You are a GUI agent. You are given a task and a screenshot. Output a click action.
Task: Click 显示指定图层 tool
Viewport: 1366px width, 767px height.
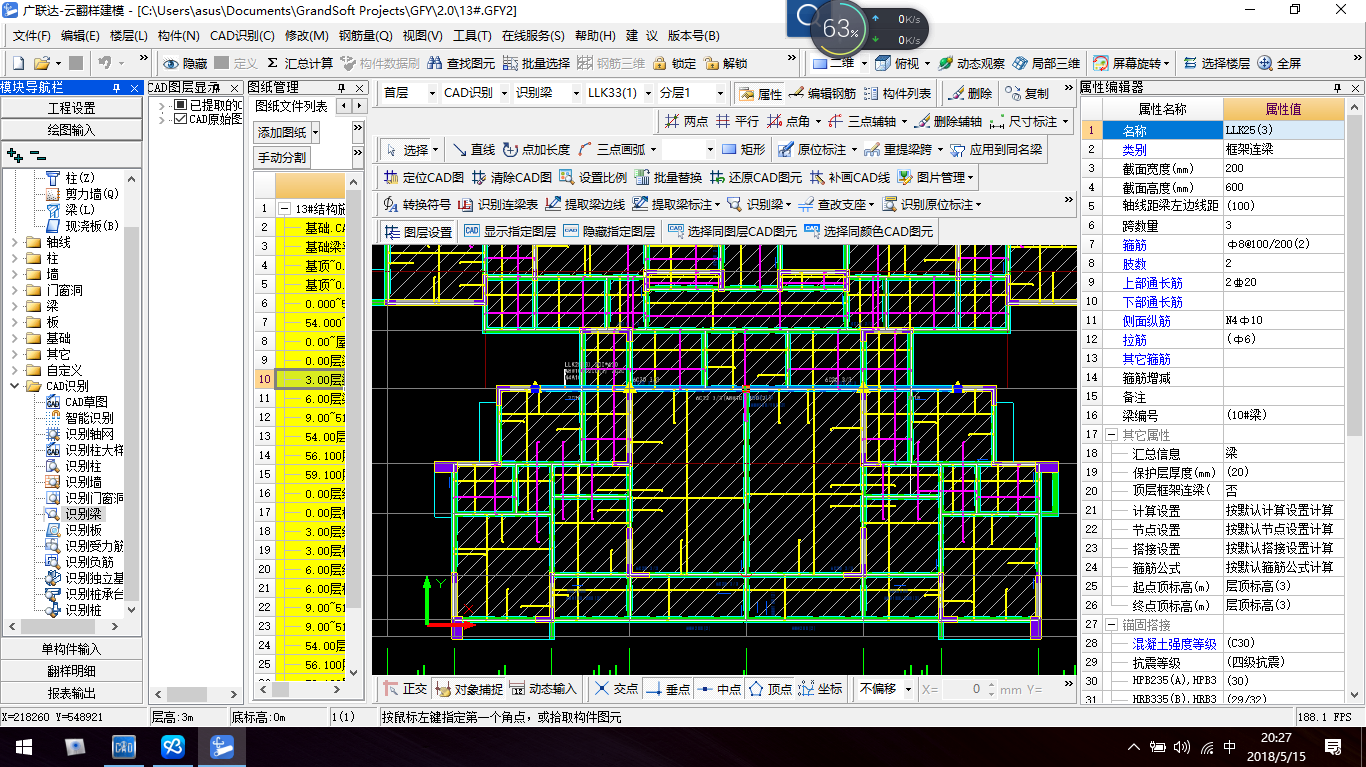[x=510, y=232]
